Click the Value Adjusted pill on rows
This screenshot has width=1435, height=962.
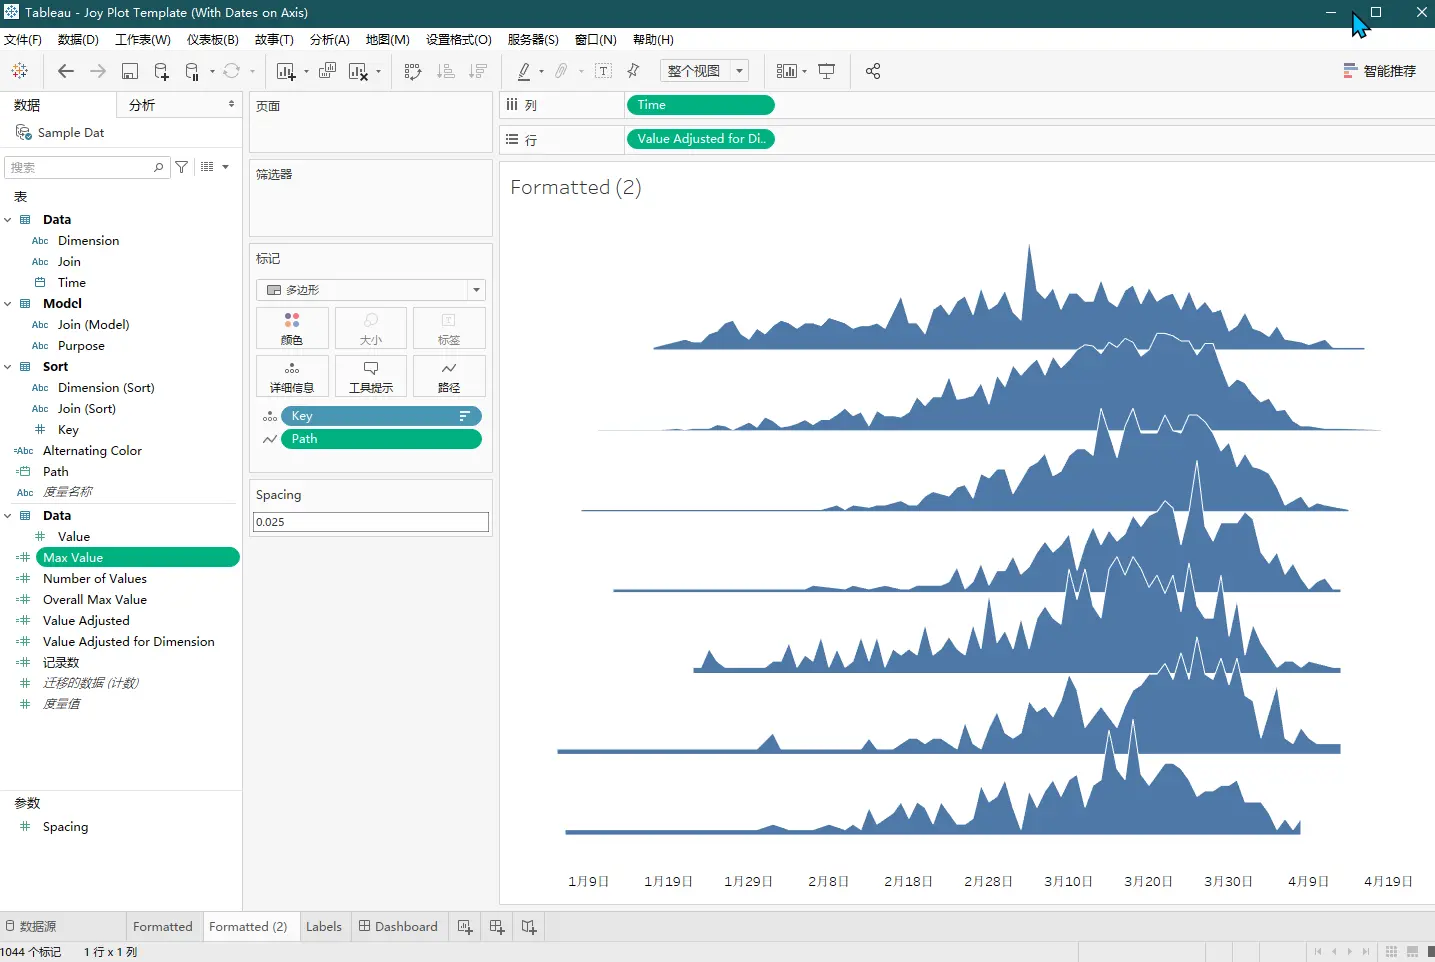tap(700, 139)
